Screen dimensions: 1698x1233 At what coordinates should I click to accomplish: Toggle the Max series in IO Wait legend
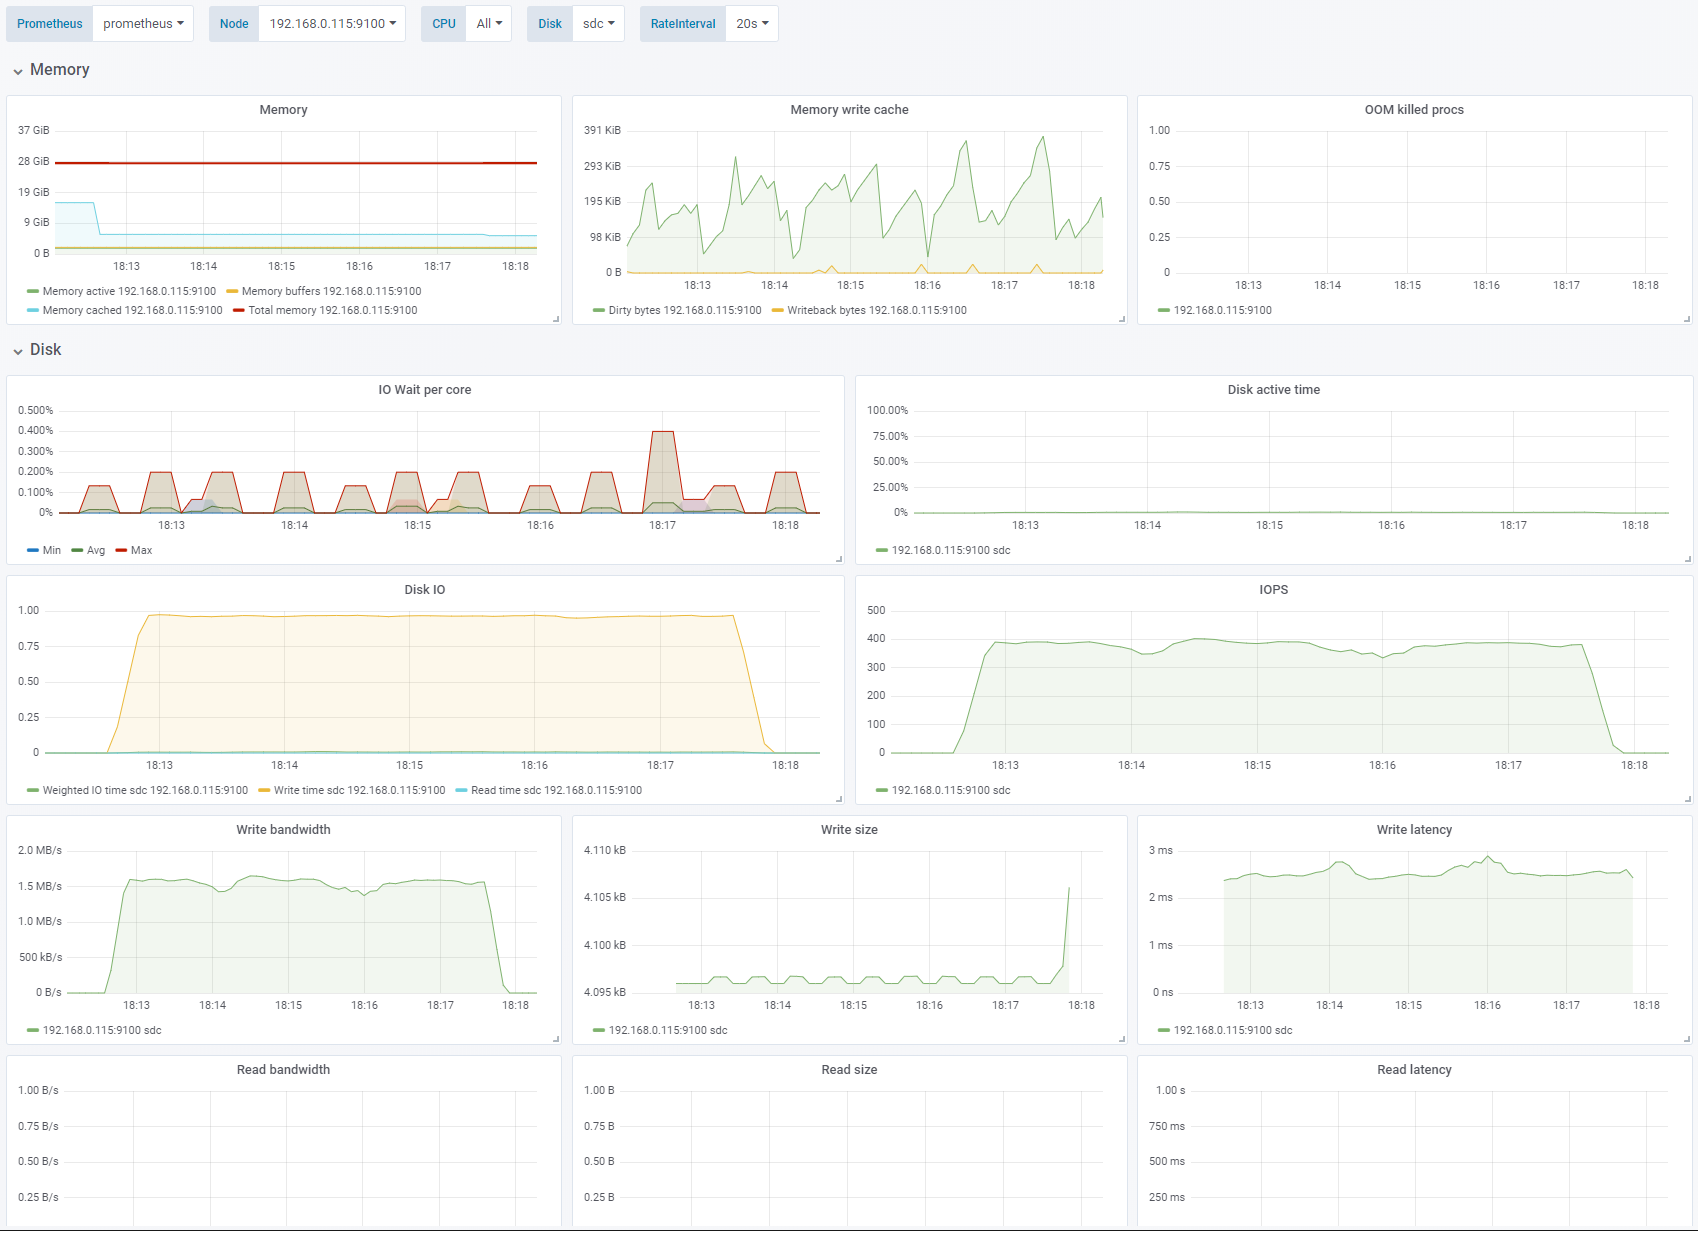134,551
